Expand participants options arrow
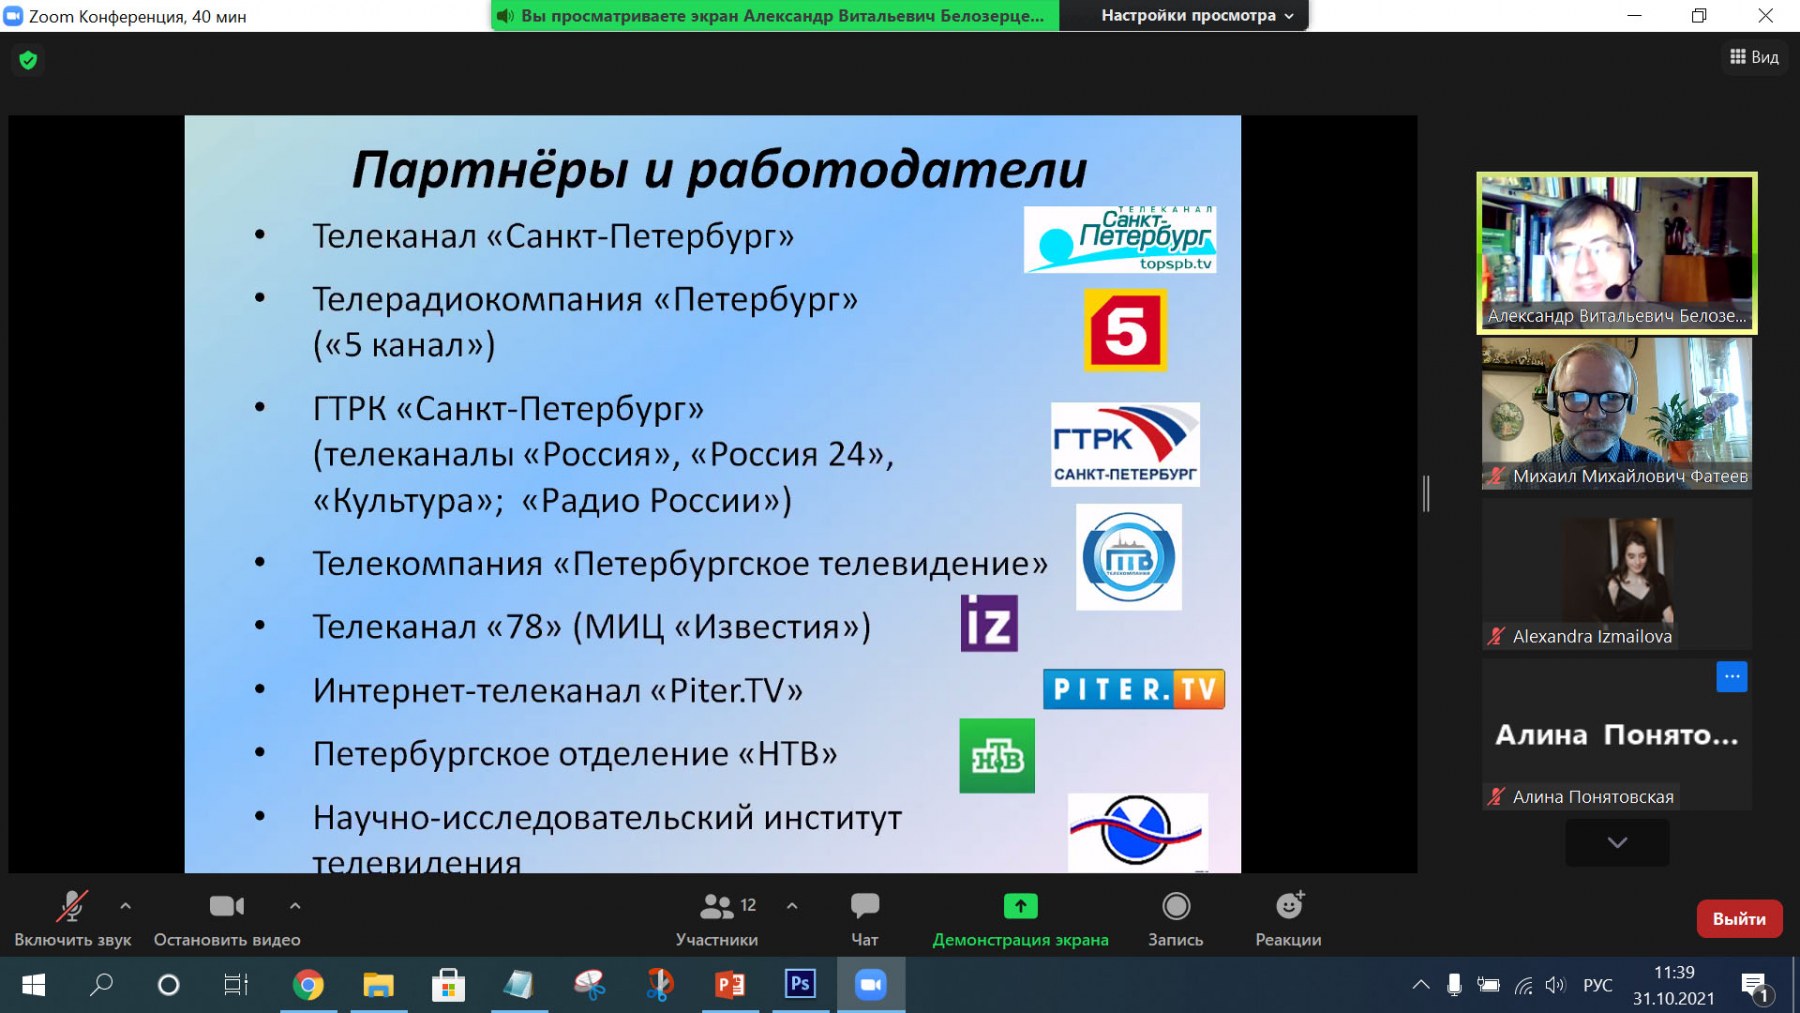1800x1013 pixels. 792,906
